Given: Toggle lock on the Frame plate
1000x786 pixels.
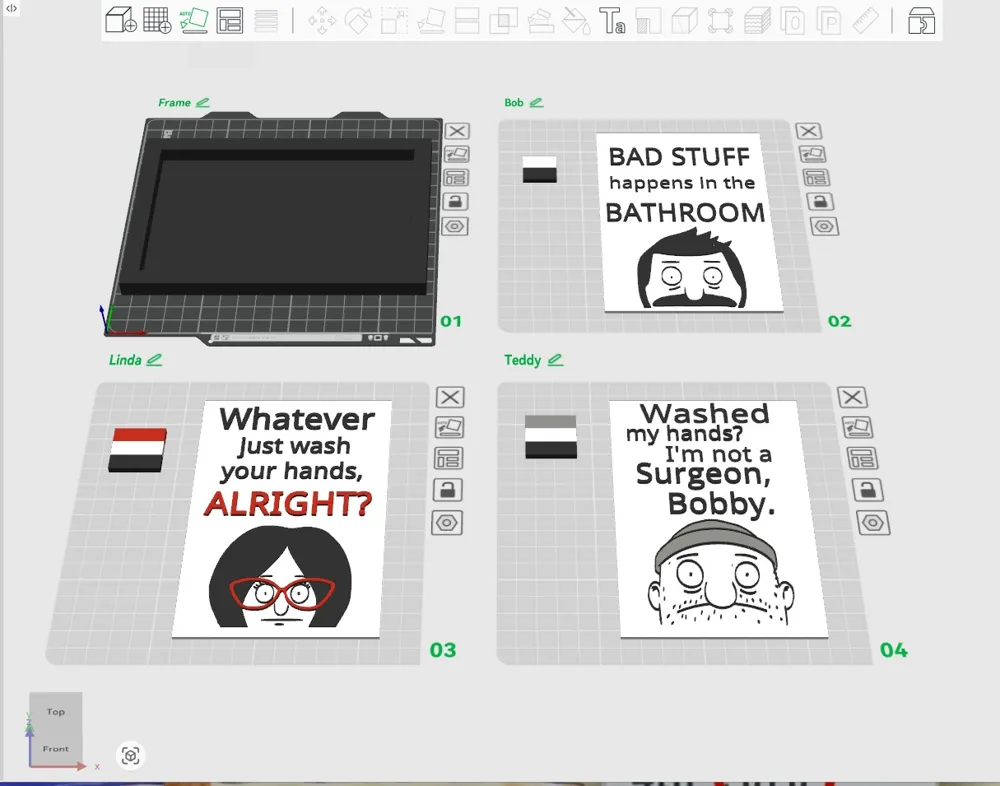Looking at the screenshot, I should coord(455,202).
